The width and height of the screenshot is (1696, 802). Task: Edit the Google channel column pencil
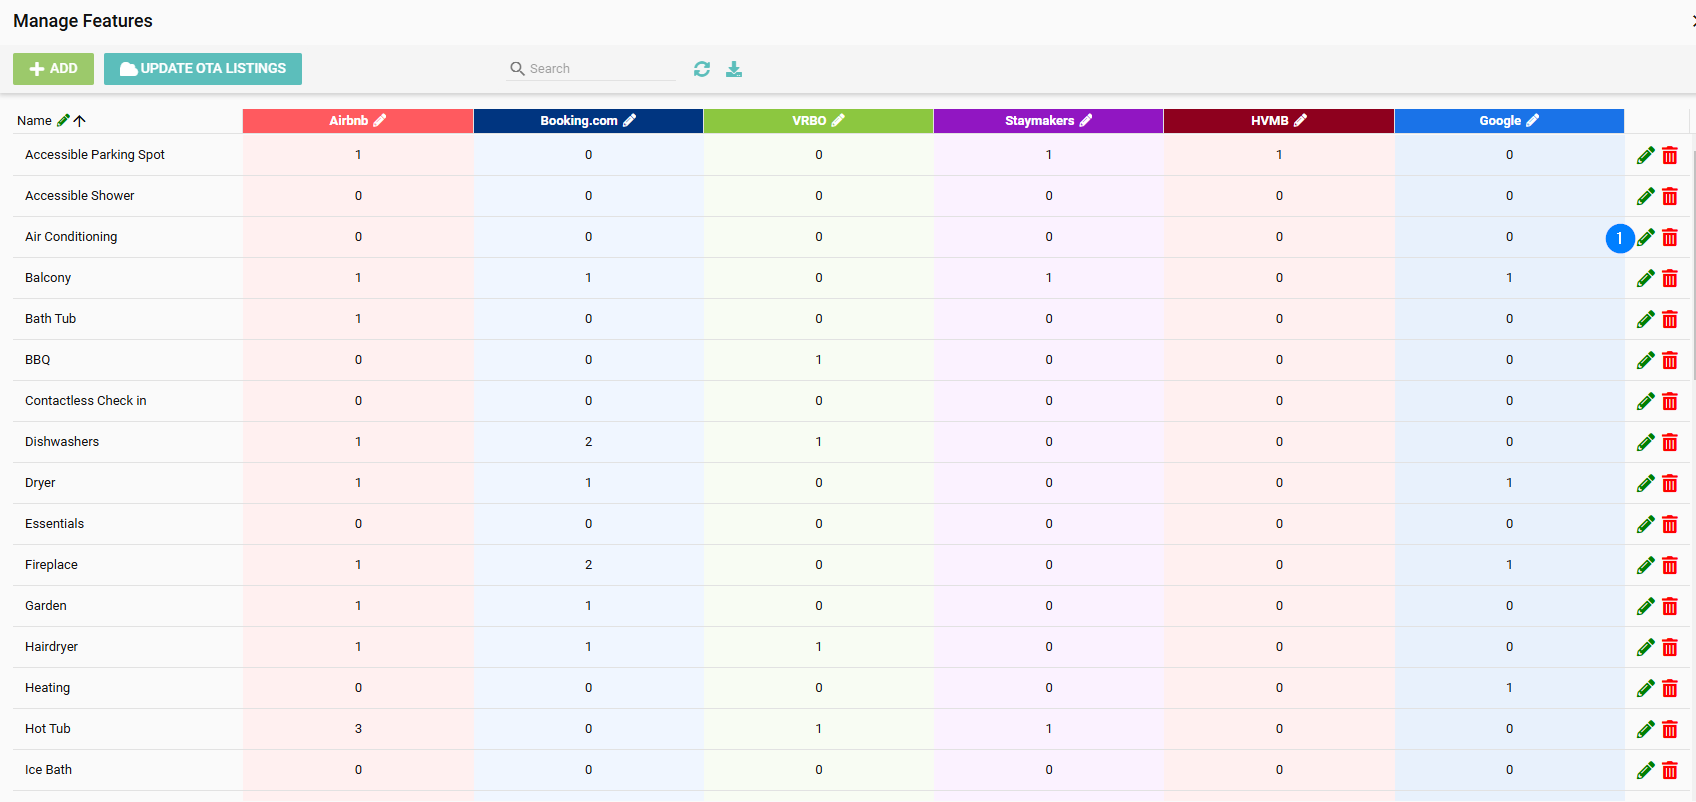(x=1533, y=121)
